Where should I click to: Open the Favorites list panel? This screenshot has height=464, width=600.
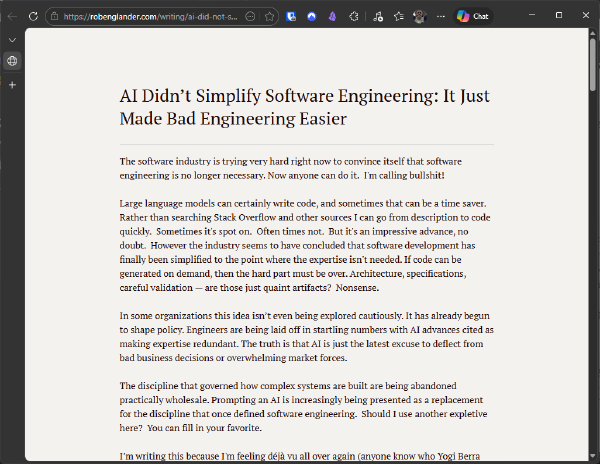pos(398,17)
